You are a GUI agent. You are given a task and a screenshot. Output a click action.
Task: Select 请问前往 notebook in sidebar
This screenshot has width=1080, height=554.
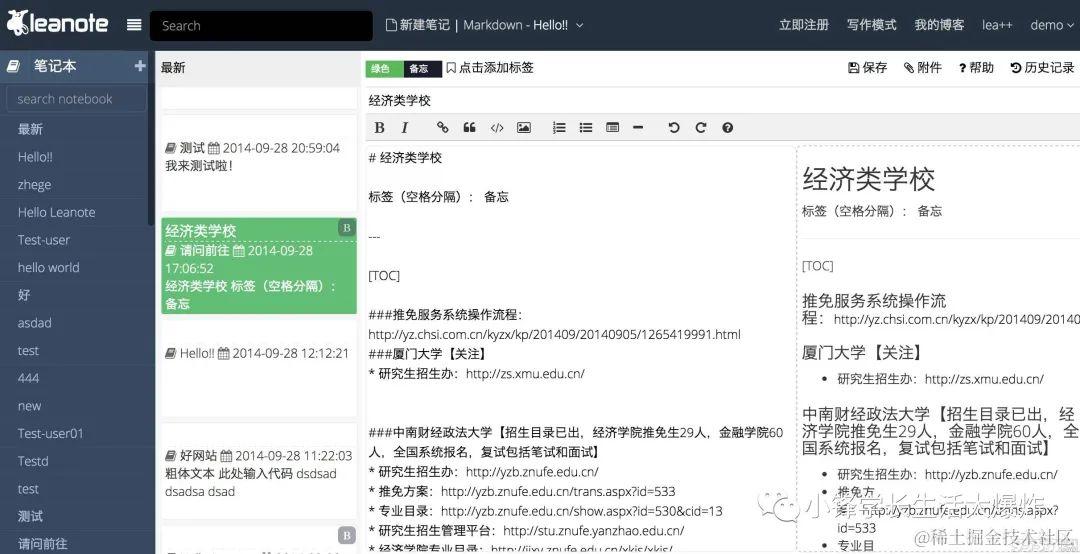tap(43, 544)
